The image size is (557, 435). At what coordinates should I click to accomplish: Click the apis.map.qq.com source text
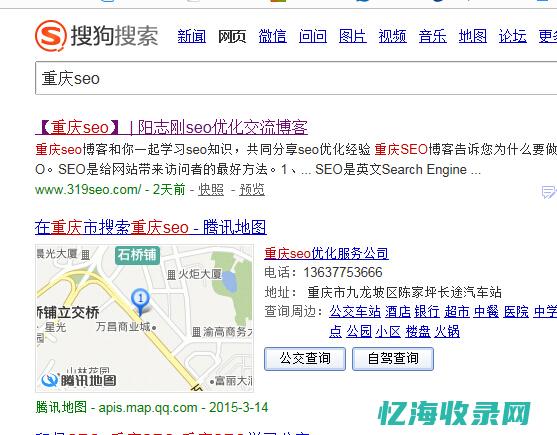[x=148, y=408]
